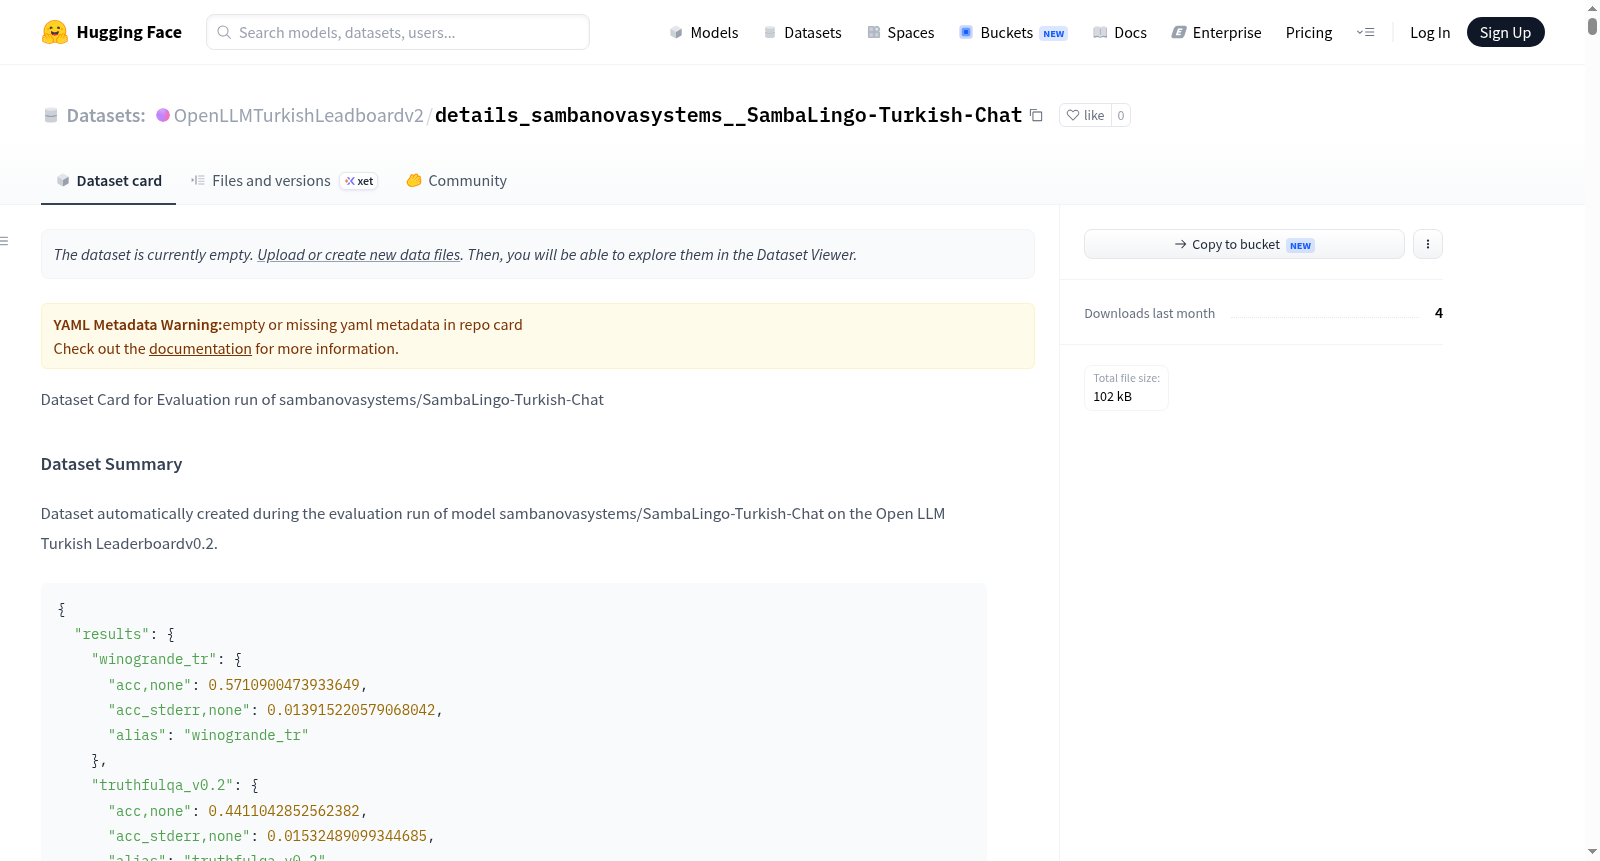Click the Total file size 102 kB box
The width and height of the screenshot is (1600, 861).
coord(1126,388)
